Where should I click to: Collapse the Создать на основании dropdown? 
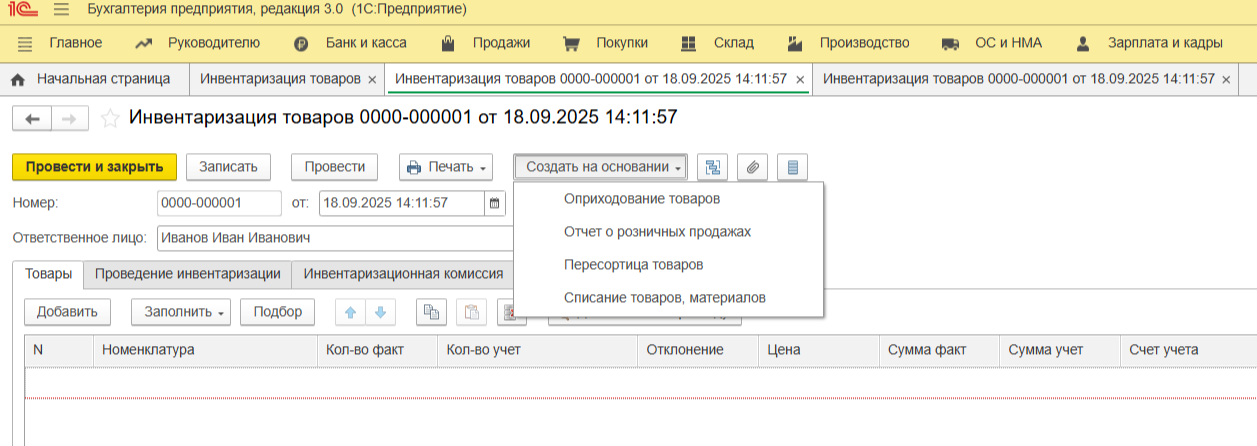point(602,167)
